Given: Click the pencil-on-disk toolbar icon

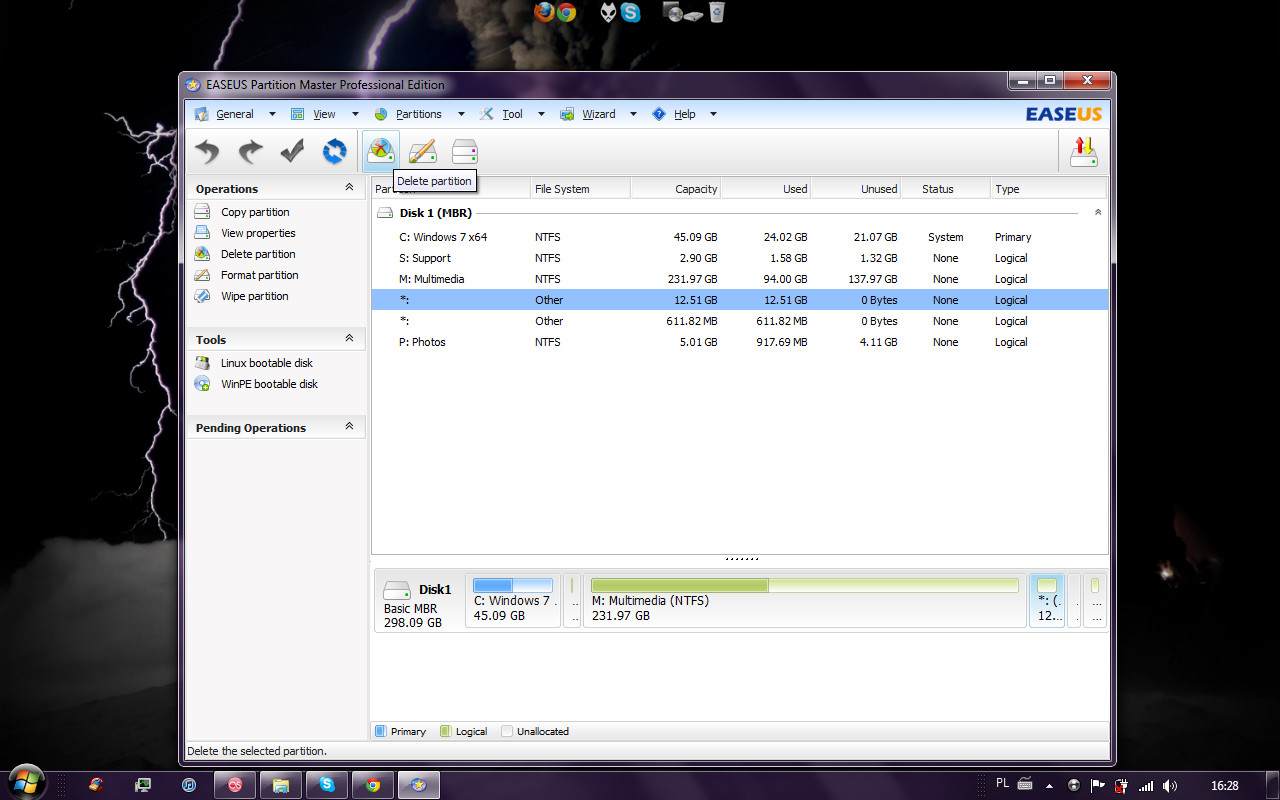Looking at the screenshot, I should click(x=423, y=152).
